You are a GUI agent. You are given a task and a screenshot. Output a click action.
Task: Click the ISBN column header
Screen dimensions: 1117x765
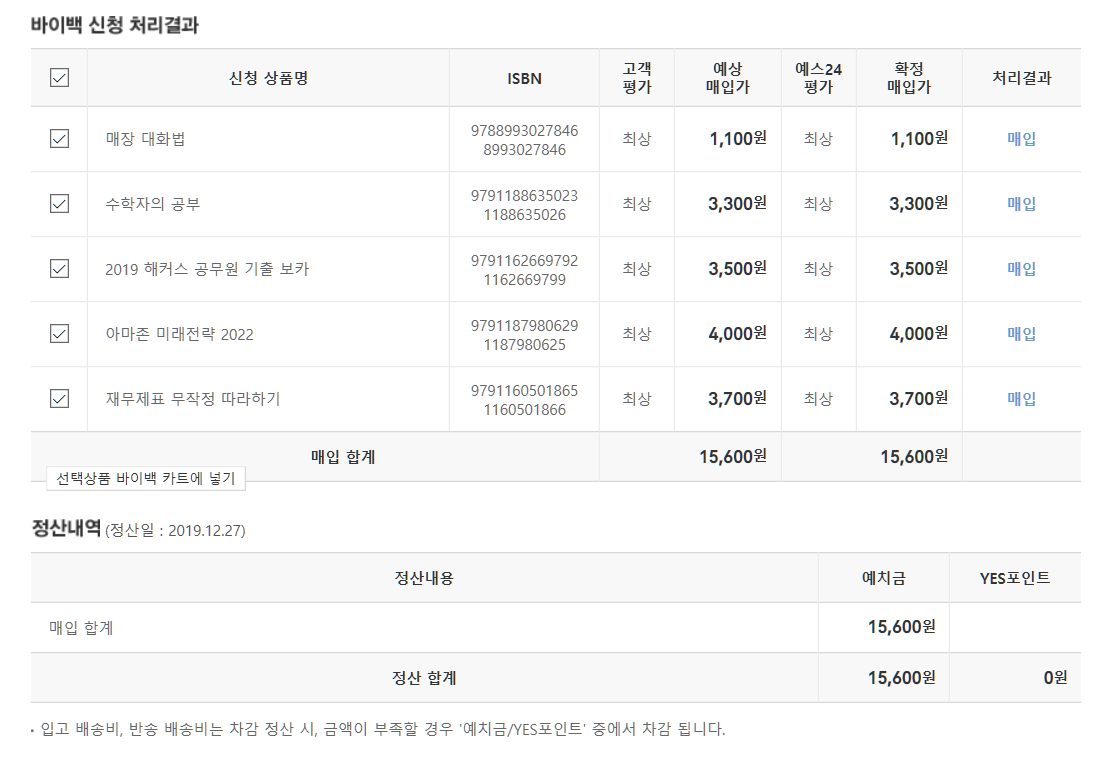click(524, 78)
